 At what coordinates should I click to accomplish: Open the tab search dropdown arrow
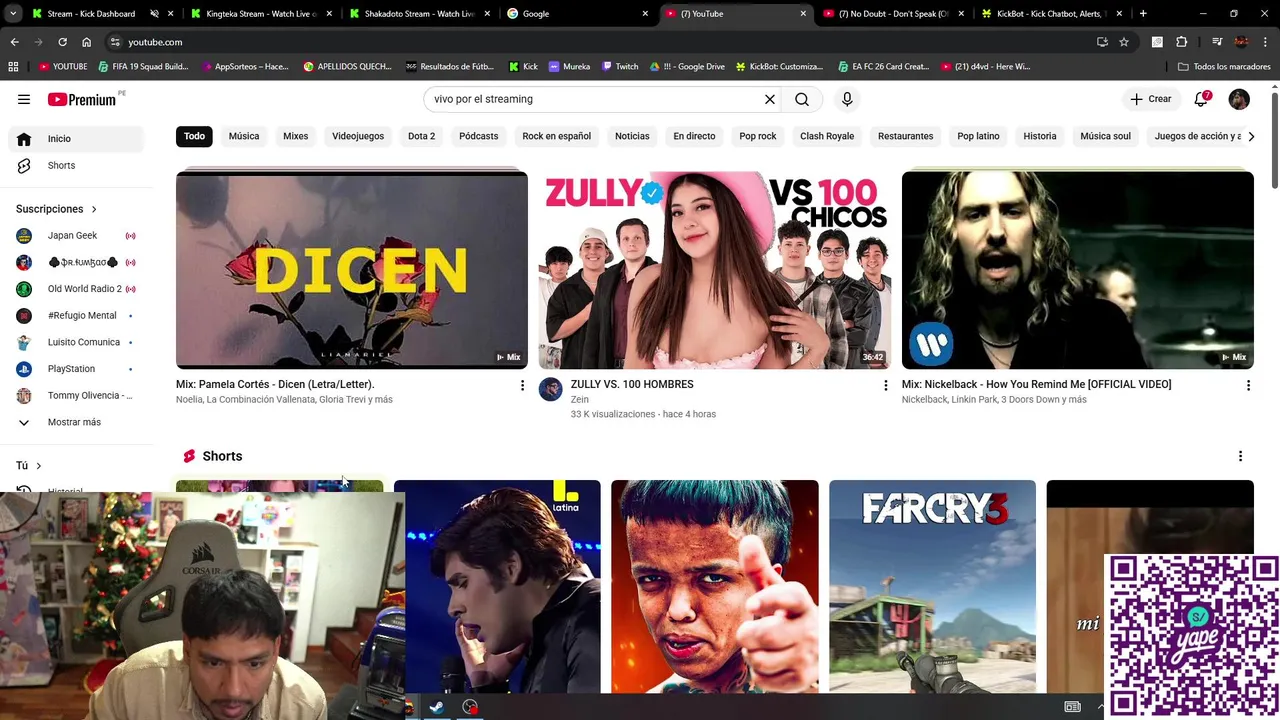[13, 14]
